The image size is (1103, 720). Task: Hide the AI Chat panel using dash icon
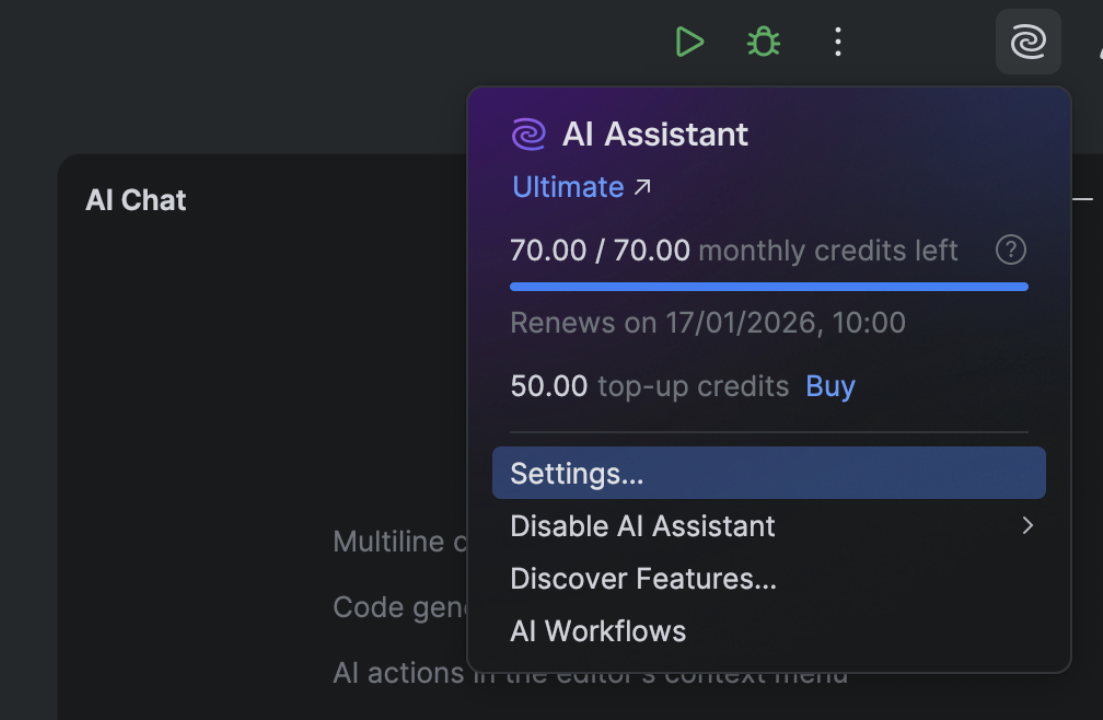pos(1082,200)
